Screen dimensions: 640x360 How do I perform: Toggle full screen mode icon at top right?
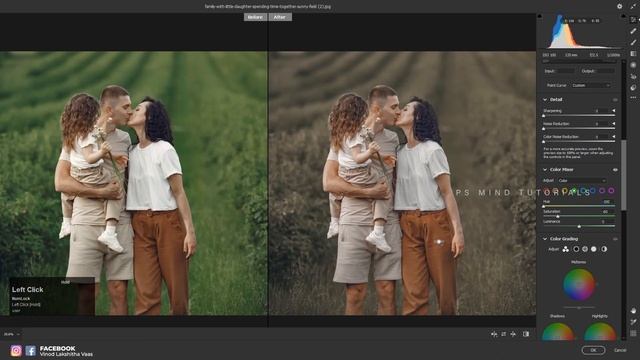click(633, 6)
